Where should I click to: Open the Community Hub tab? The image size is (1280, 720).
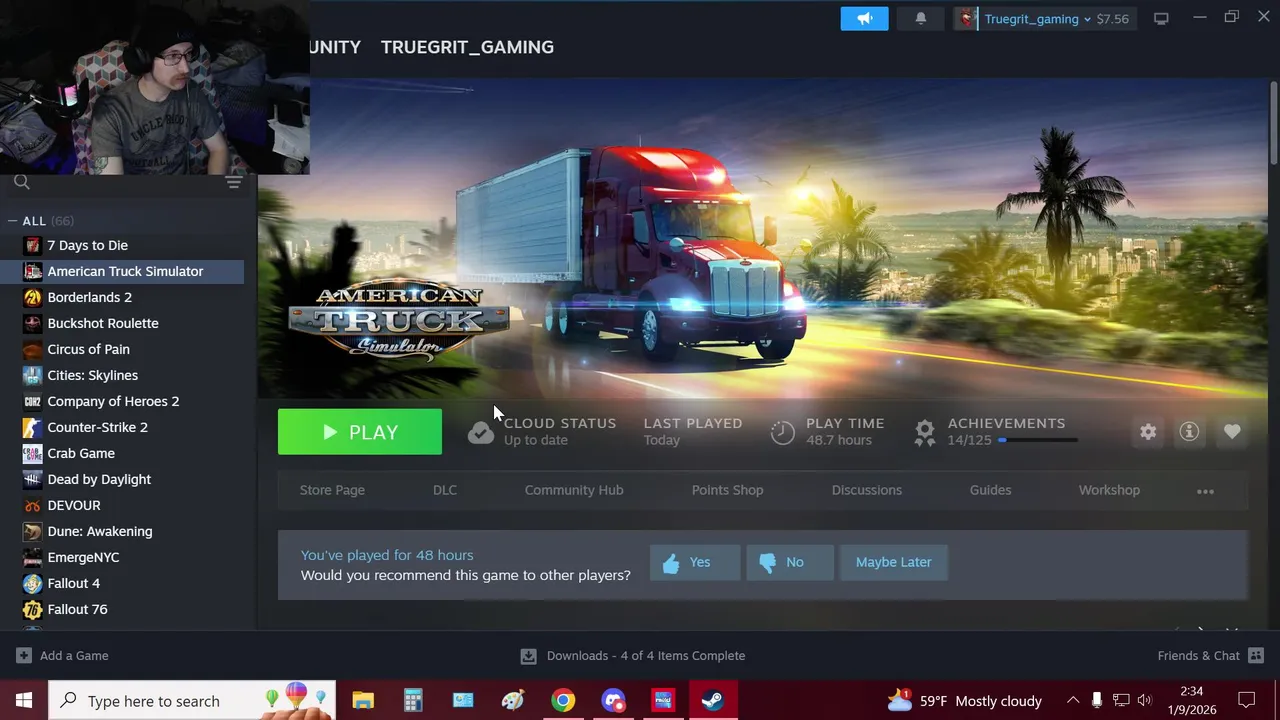click(574, 490)
